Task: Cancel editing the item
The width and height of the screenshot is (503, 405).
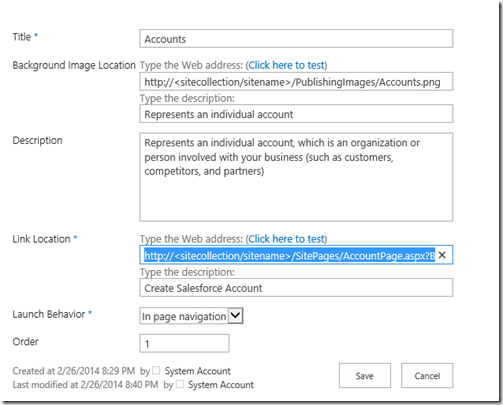Action: [427, 376]
